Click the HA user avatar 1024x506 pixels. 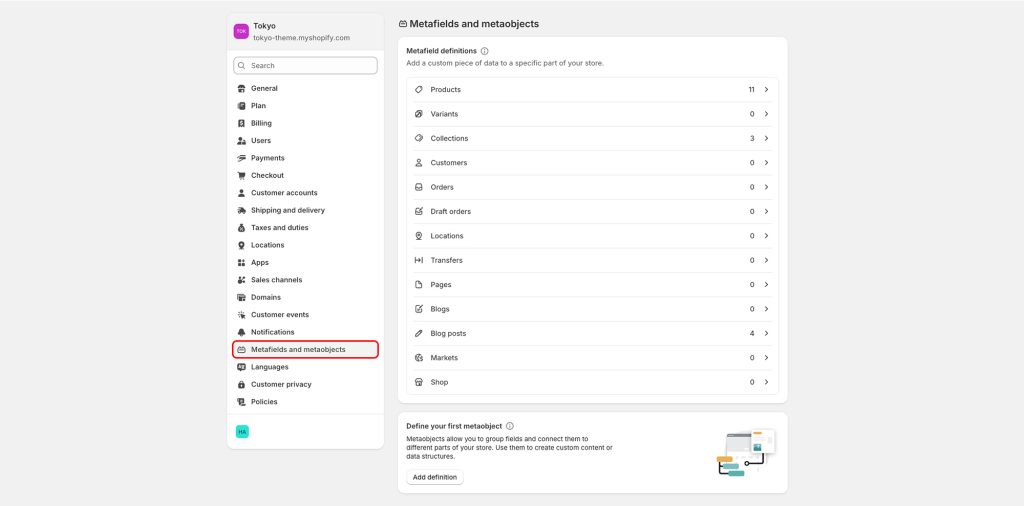242,432
